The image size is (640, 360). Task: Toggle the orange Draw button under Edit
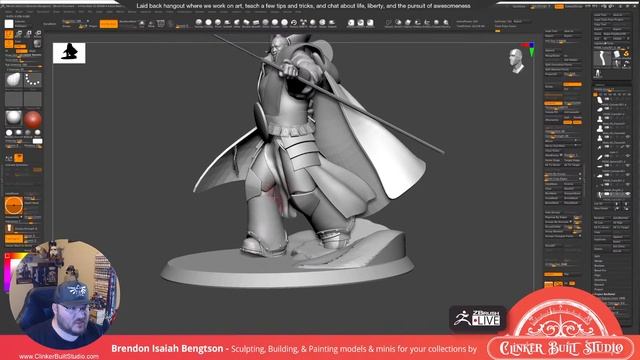pos(9,44)
